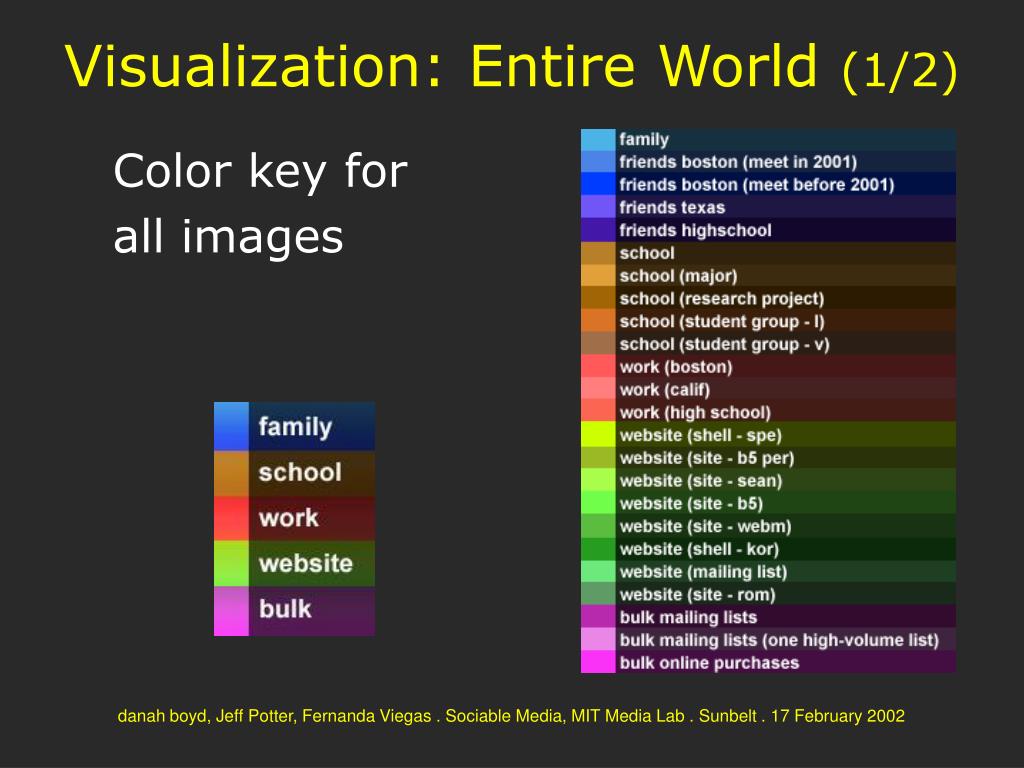Click the 'website (site - webm)' label

(x=705, y=526)
